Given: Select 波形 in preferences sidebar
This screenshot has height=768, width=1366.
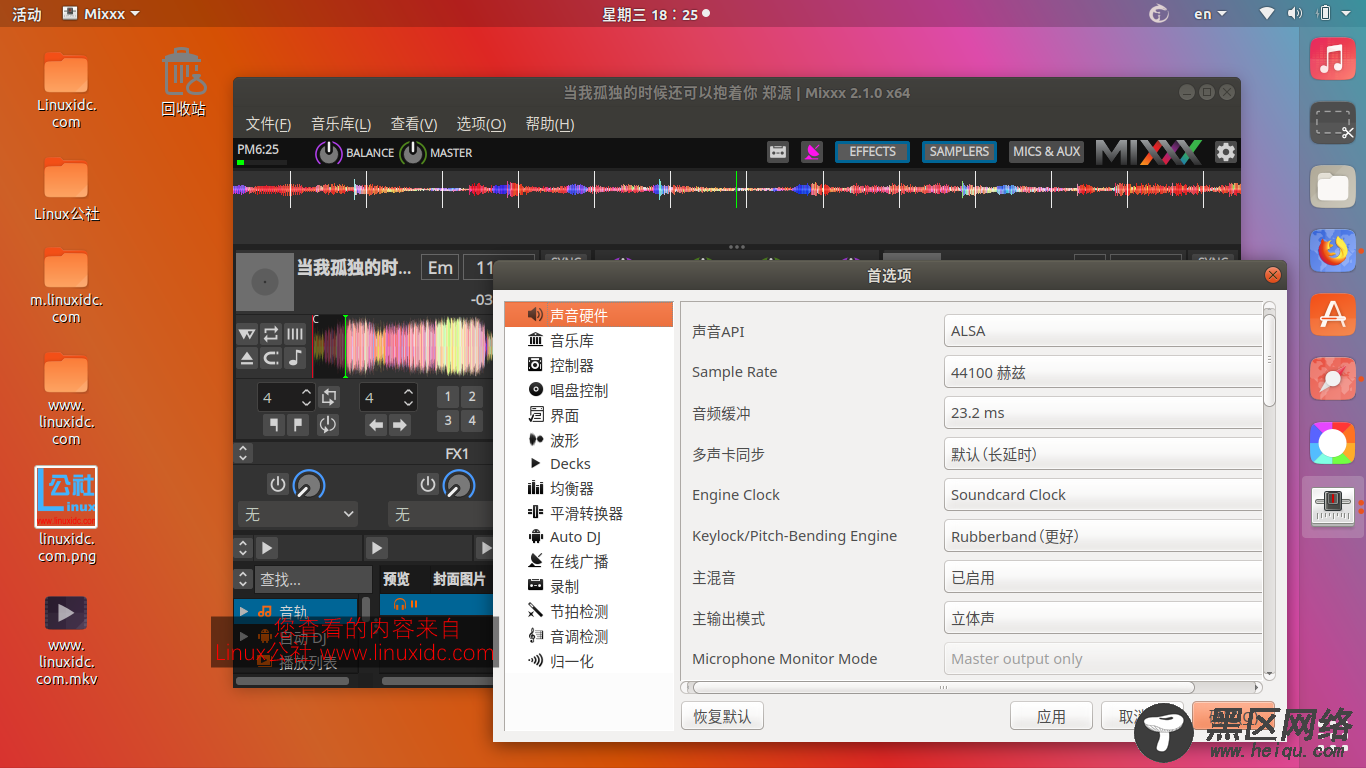Looking at the screenshot, I should 588,440.
